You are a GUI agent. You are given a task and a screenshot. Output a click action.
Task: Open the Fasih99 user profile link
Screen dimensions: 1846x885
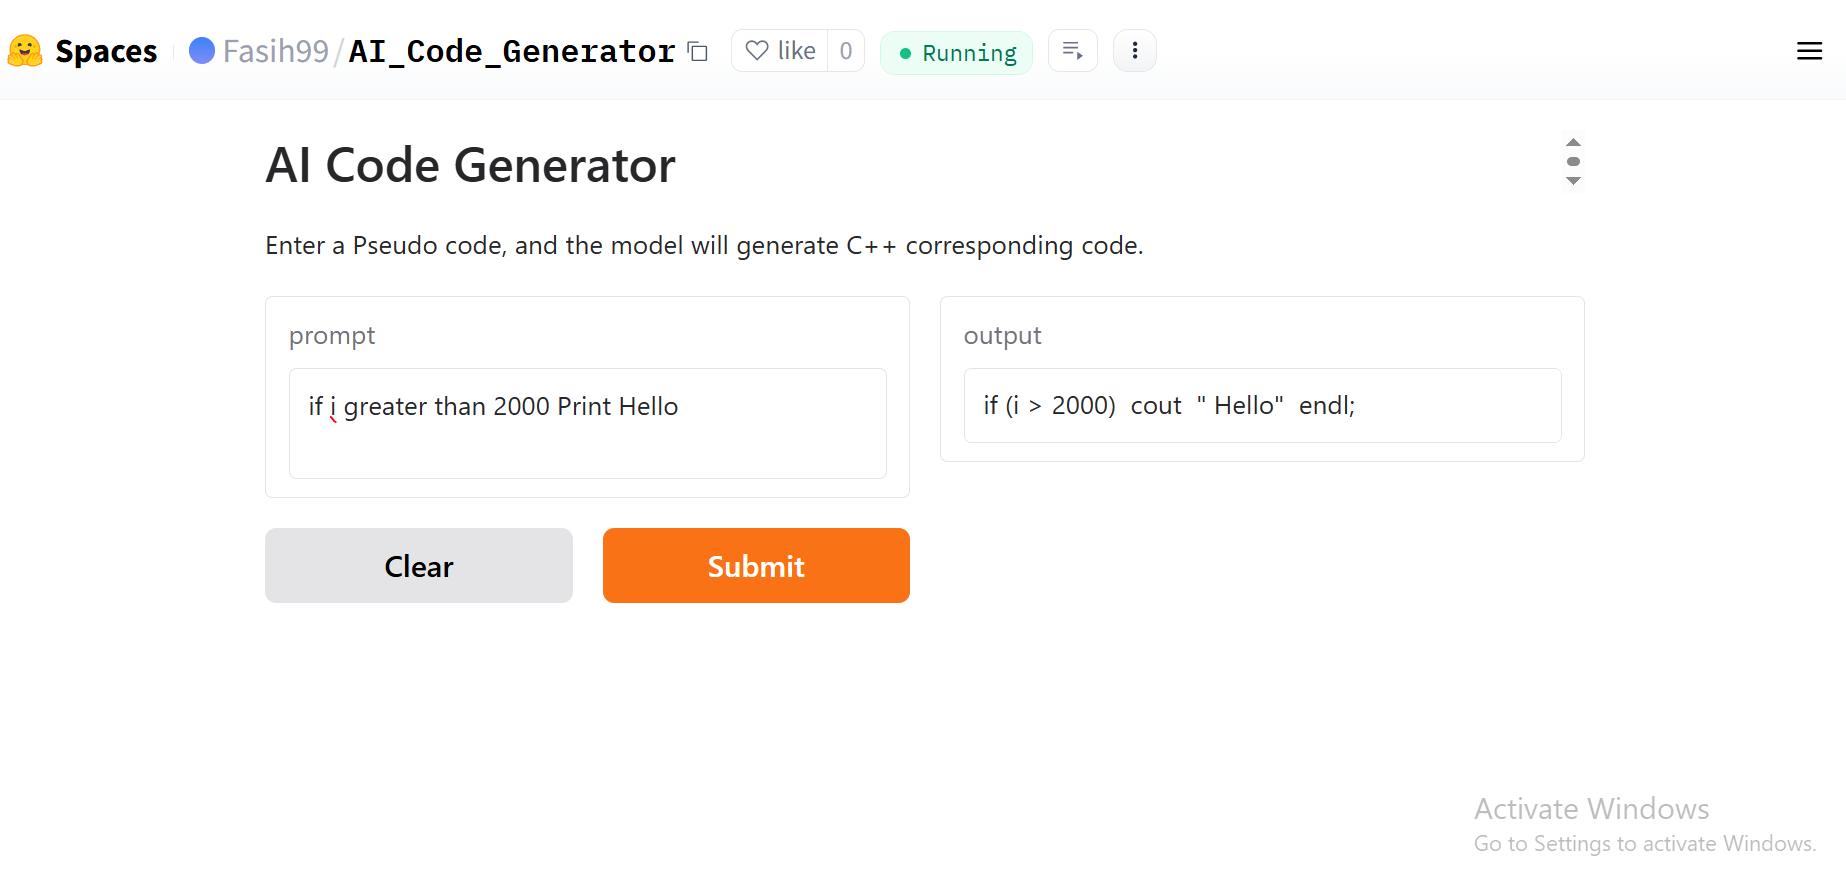[x=276, y=51]
